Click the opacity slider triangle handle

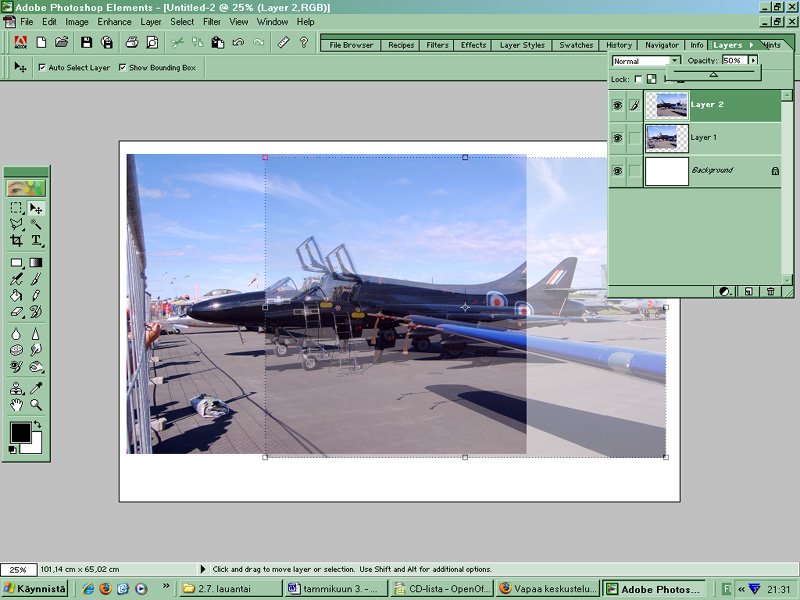[x=713, y=74]
